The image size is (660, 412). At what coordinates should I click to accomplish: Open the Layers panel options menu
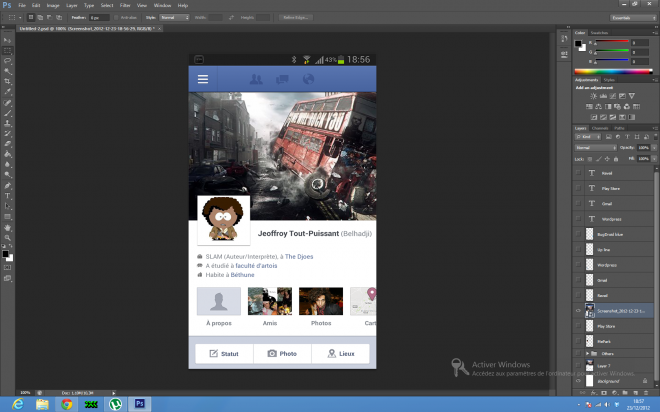coord(655,128)
